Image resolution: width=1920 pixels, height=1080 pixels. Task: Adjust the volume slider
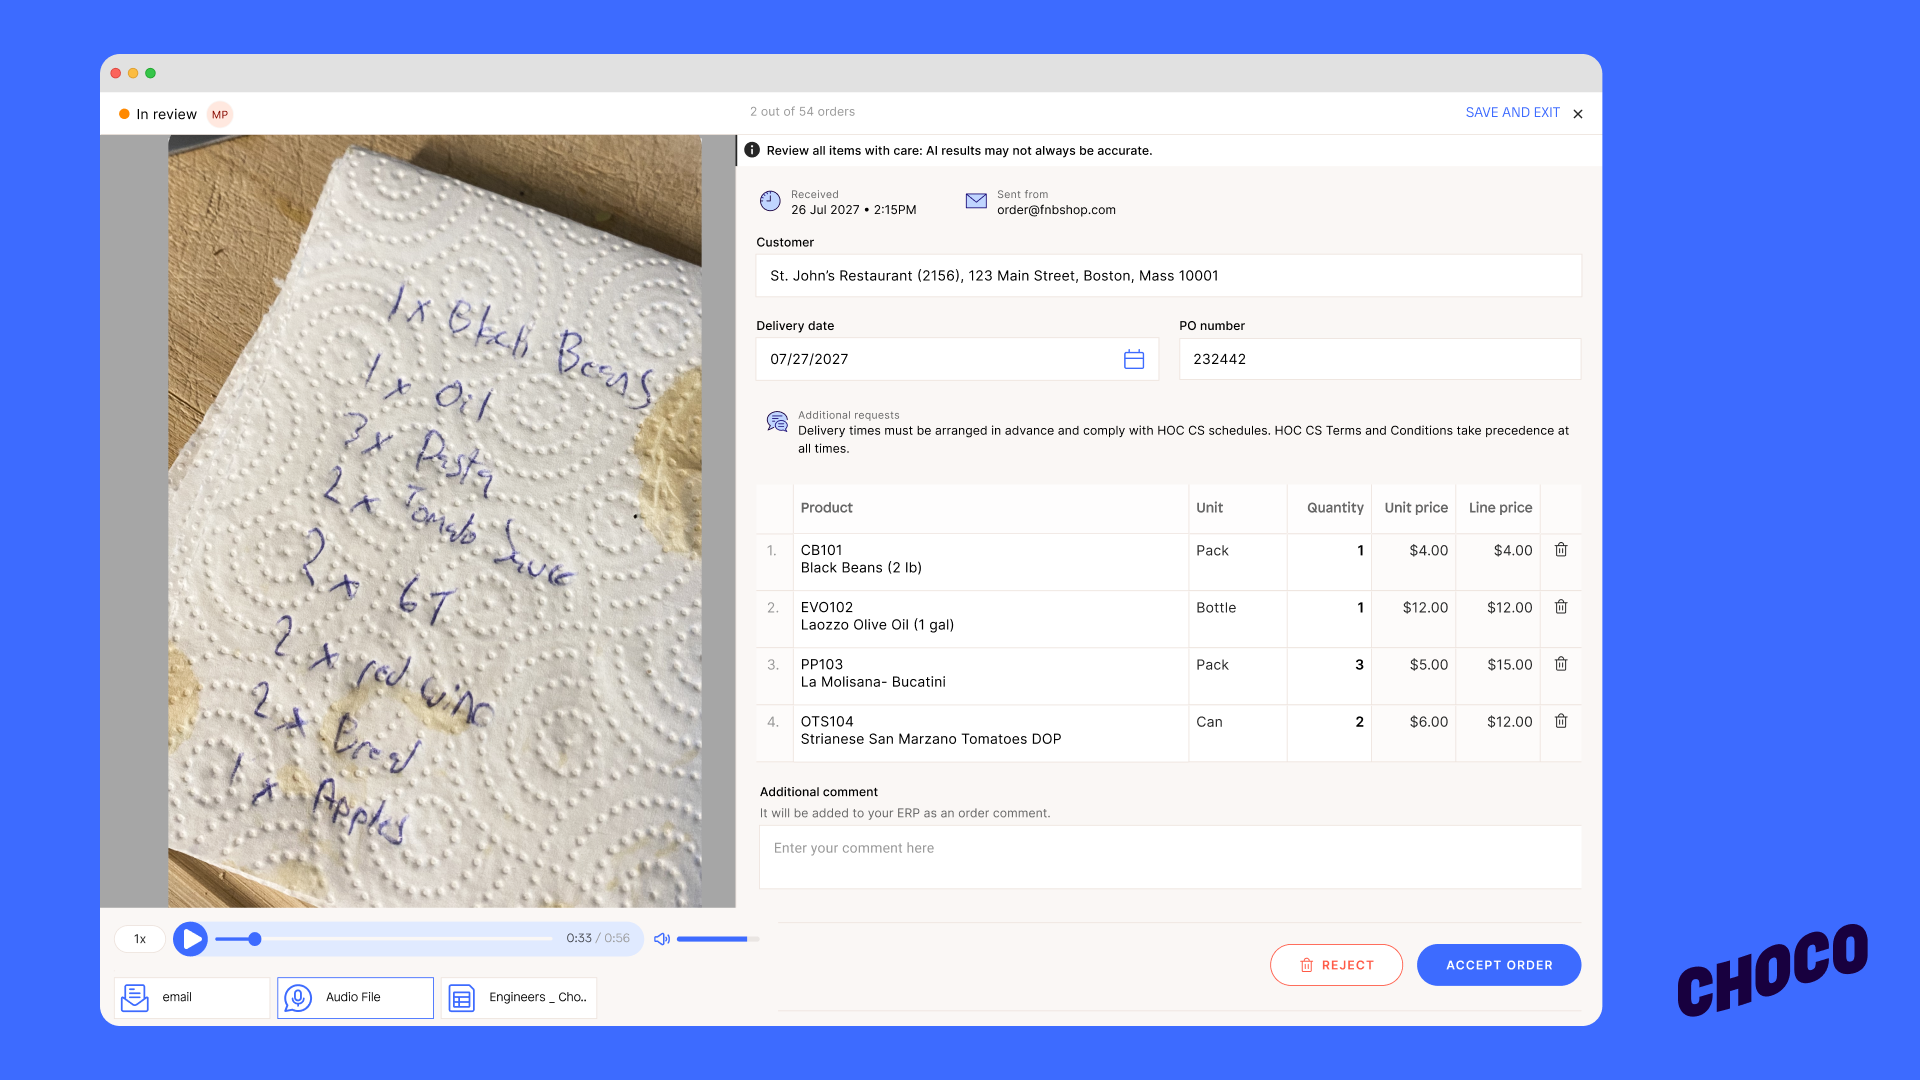[716, 939]
